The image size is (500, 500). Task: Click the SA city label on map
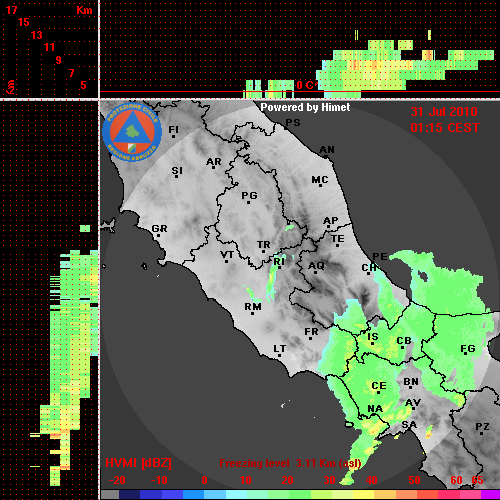point(409,425)
